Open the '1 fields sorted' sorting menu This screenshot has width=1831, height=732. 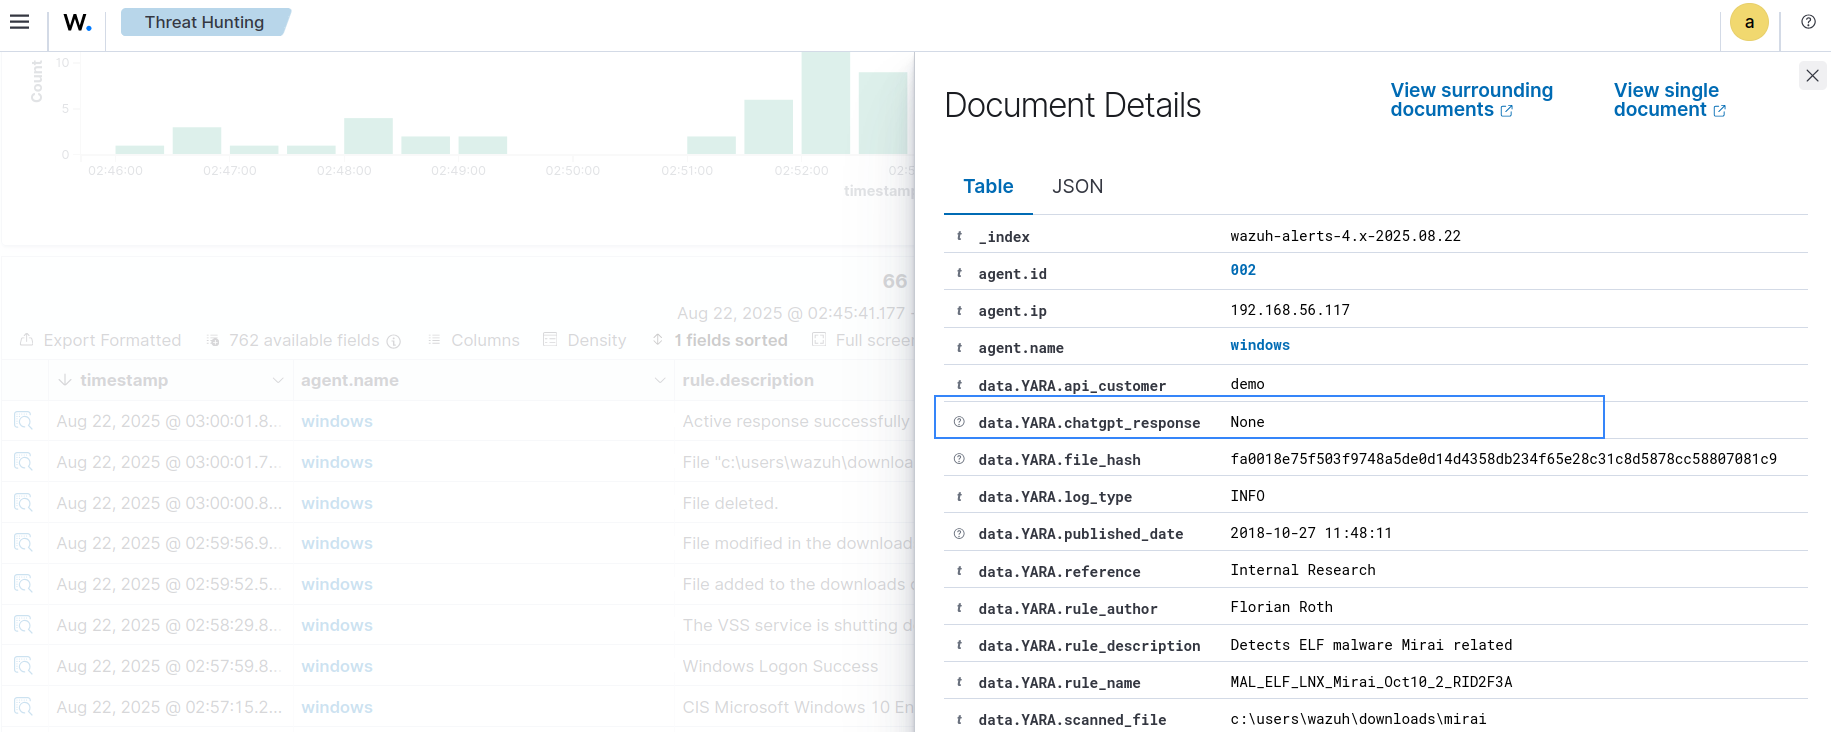720,340
